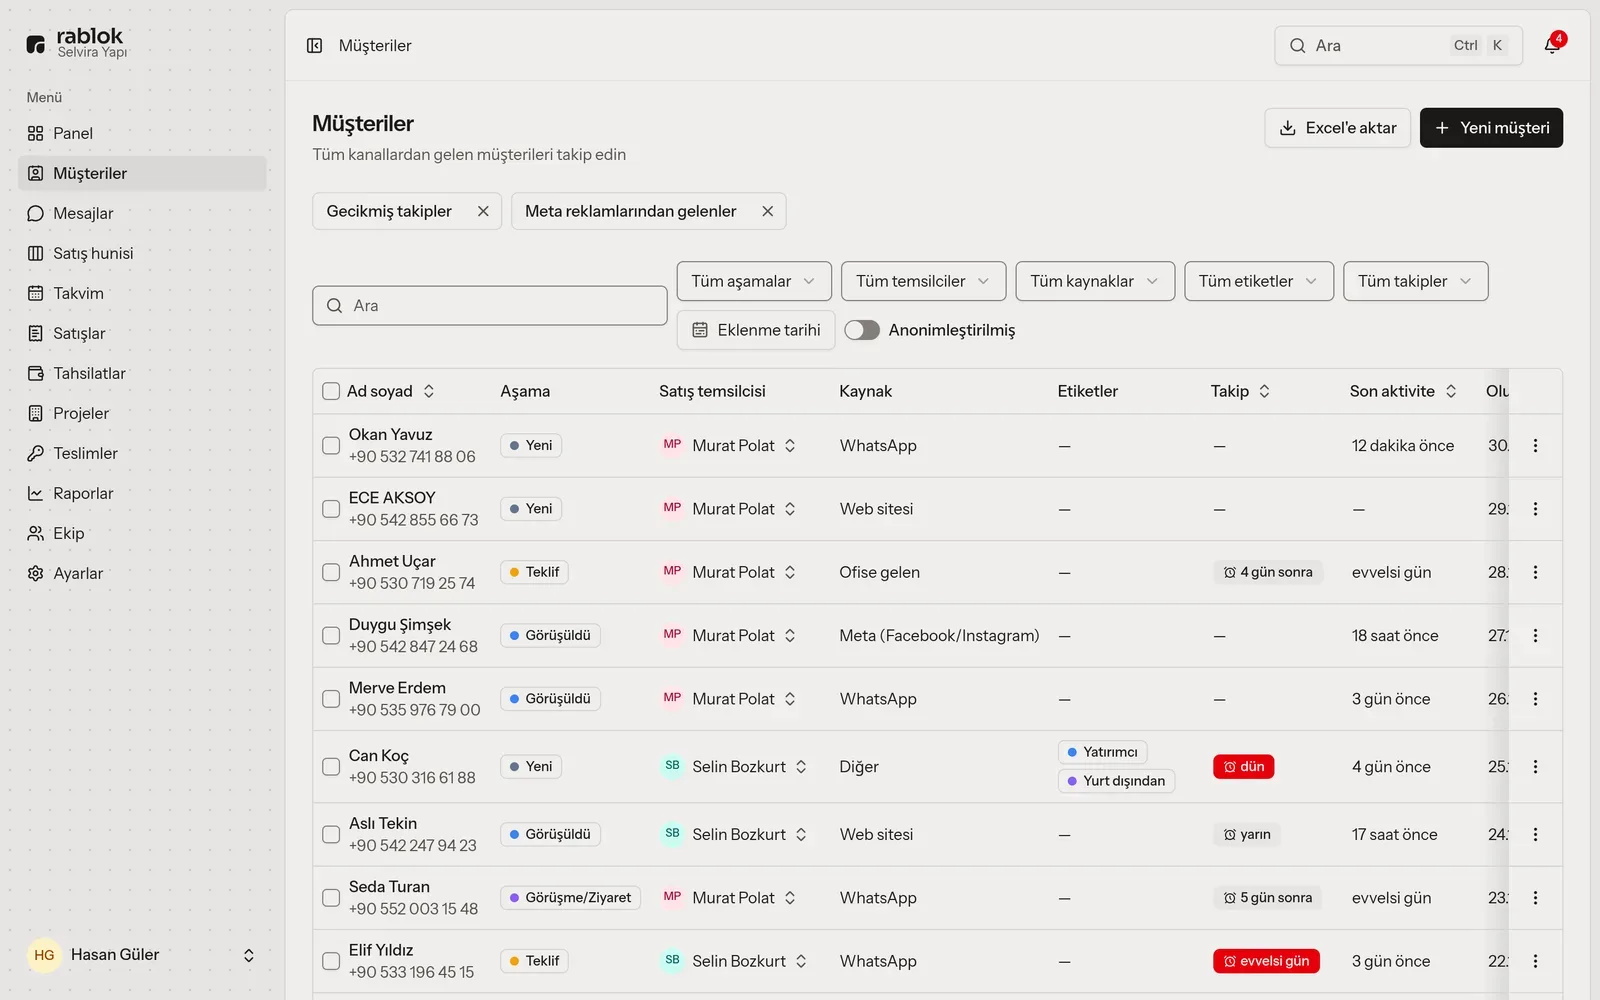The height and width of the screenshot is (1000, 1600).
Task: Select the Can Koç row checkbox
Action: (331, 767)
